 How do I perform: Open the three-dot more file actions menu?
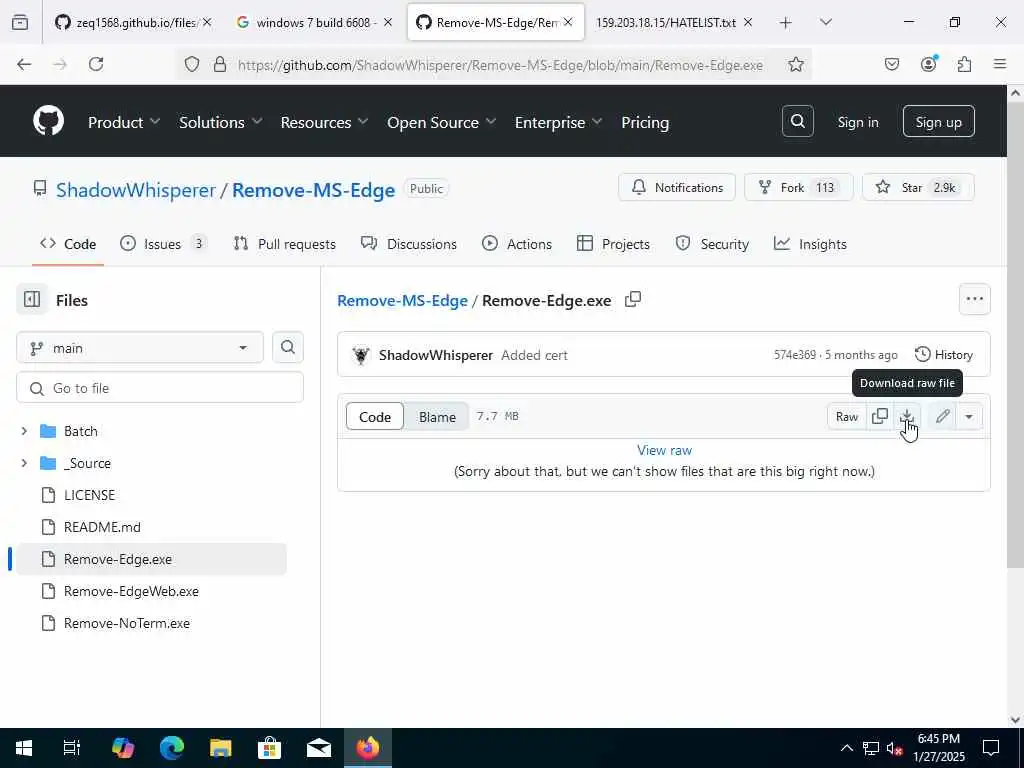[974, 299]
